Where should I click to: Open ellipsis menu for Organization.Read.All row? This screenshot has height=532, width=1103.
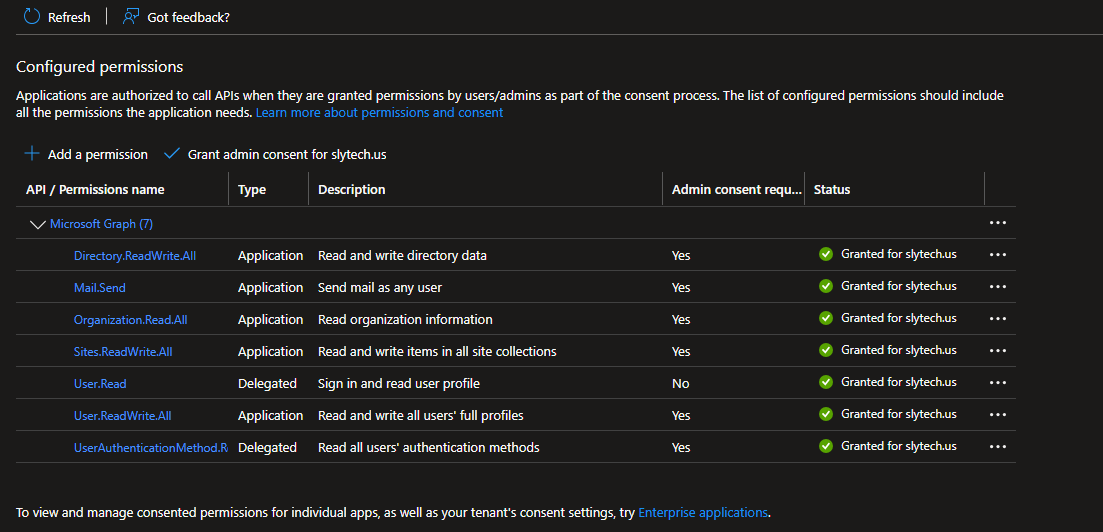click(x=997, y=319)
